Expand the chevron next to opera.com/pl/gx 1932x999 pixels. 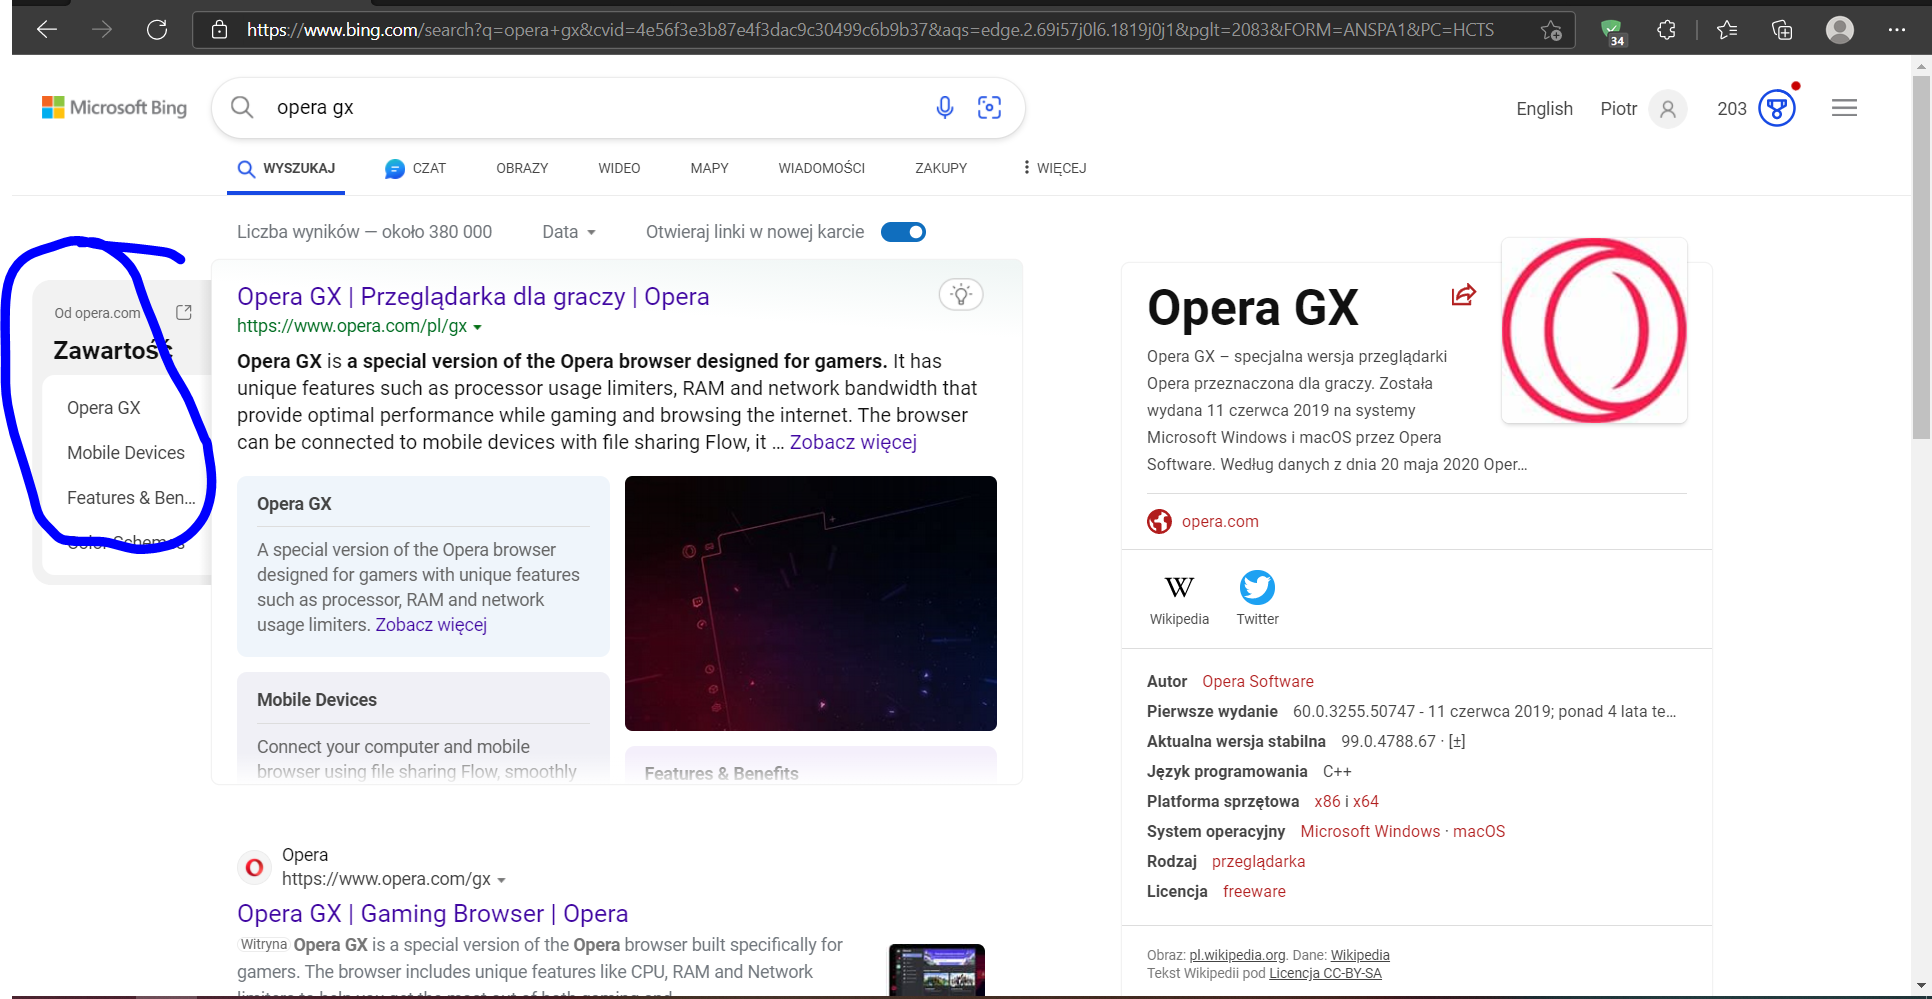477,327
